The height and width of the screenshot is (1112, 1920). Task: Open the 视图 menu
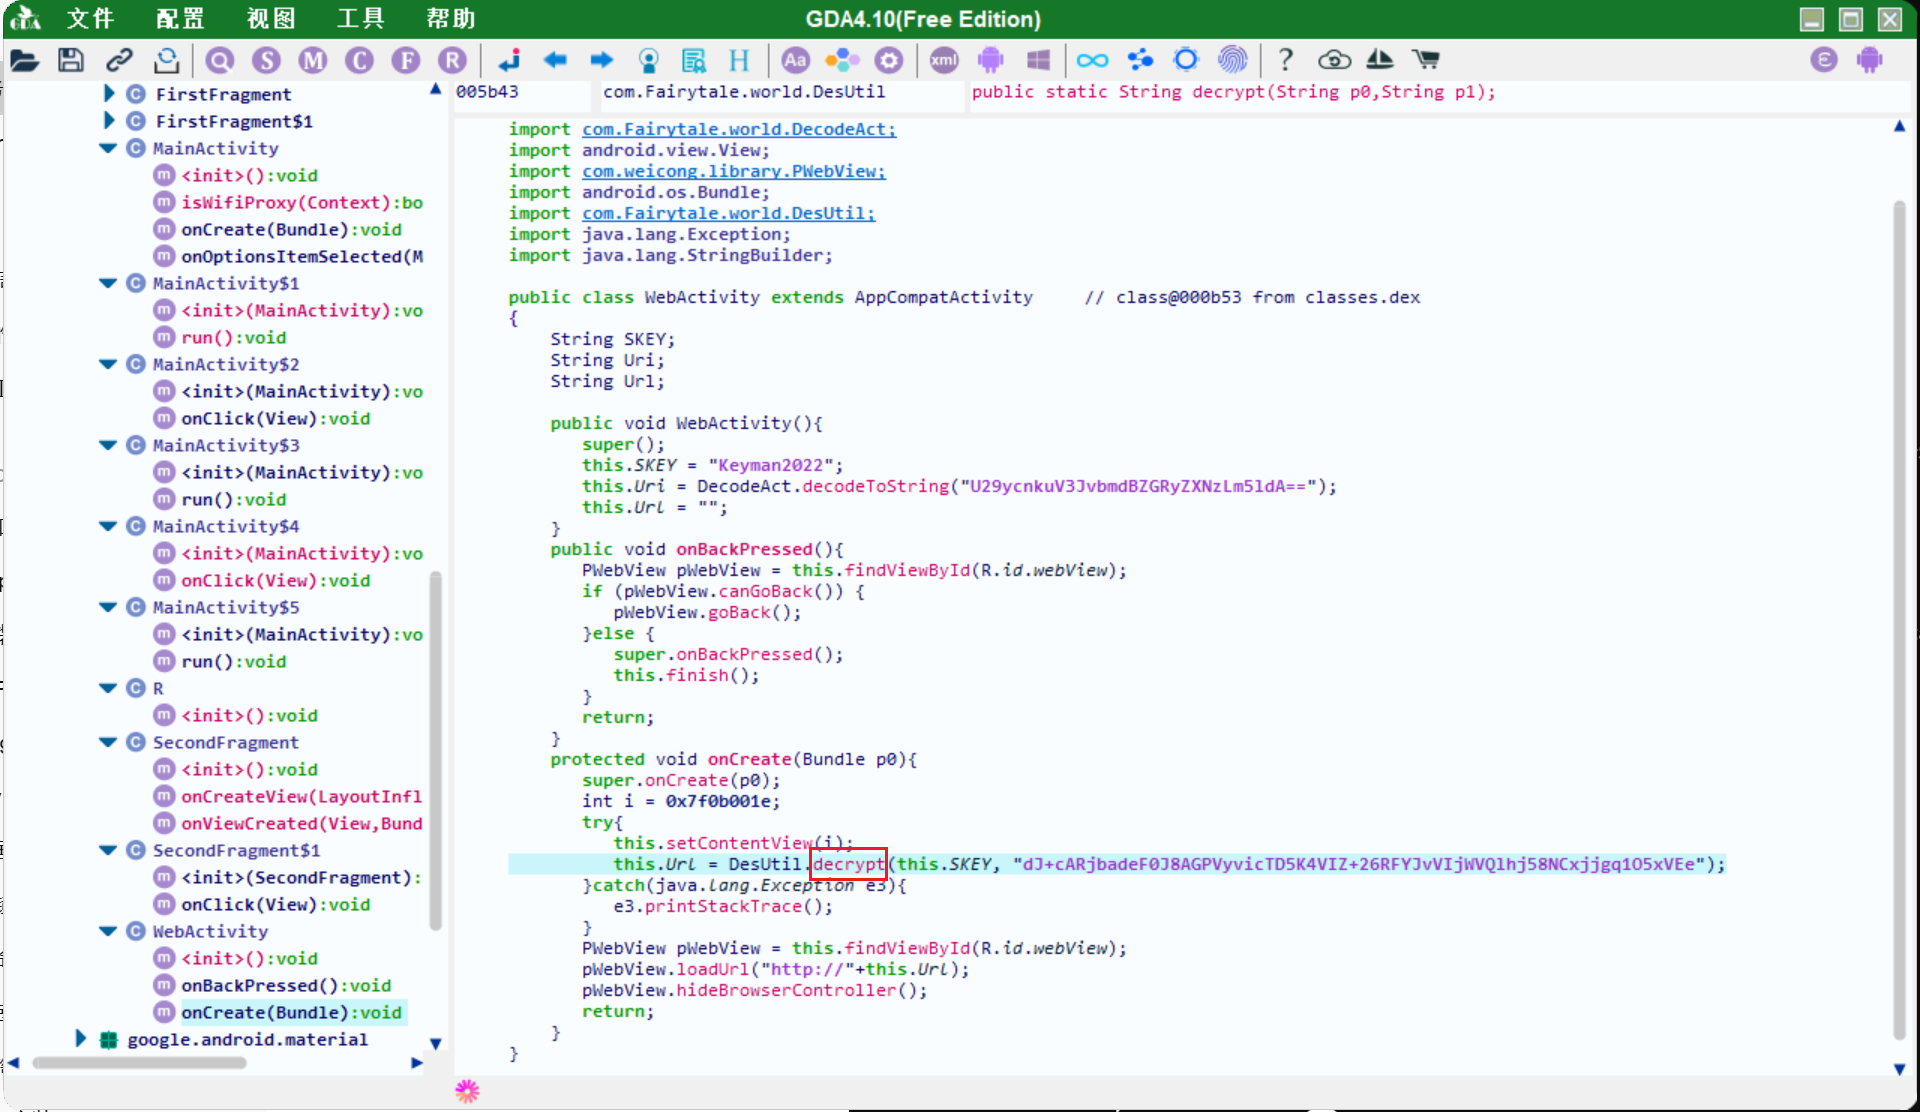[271, 19]
